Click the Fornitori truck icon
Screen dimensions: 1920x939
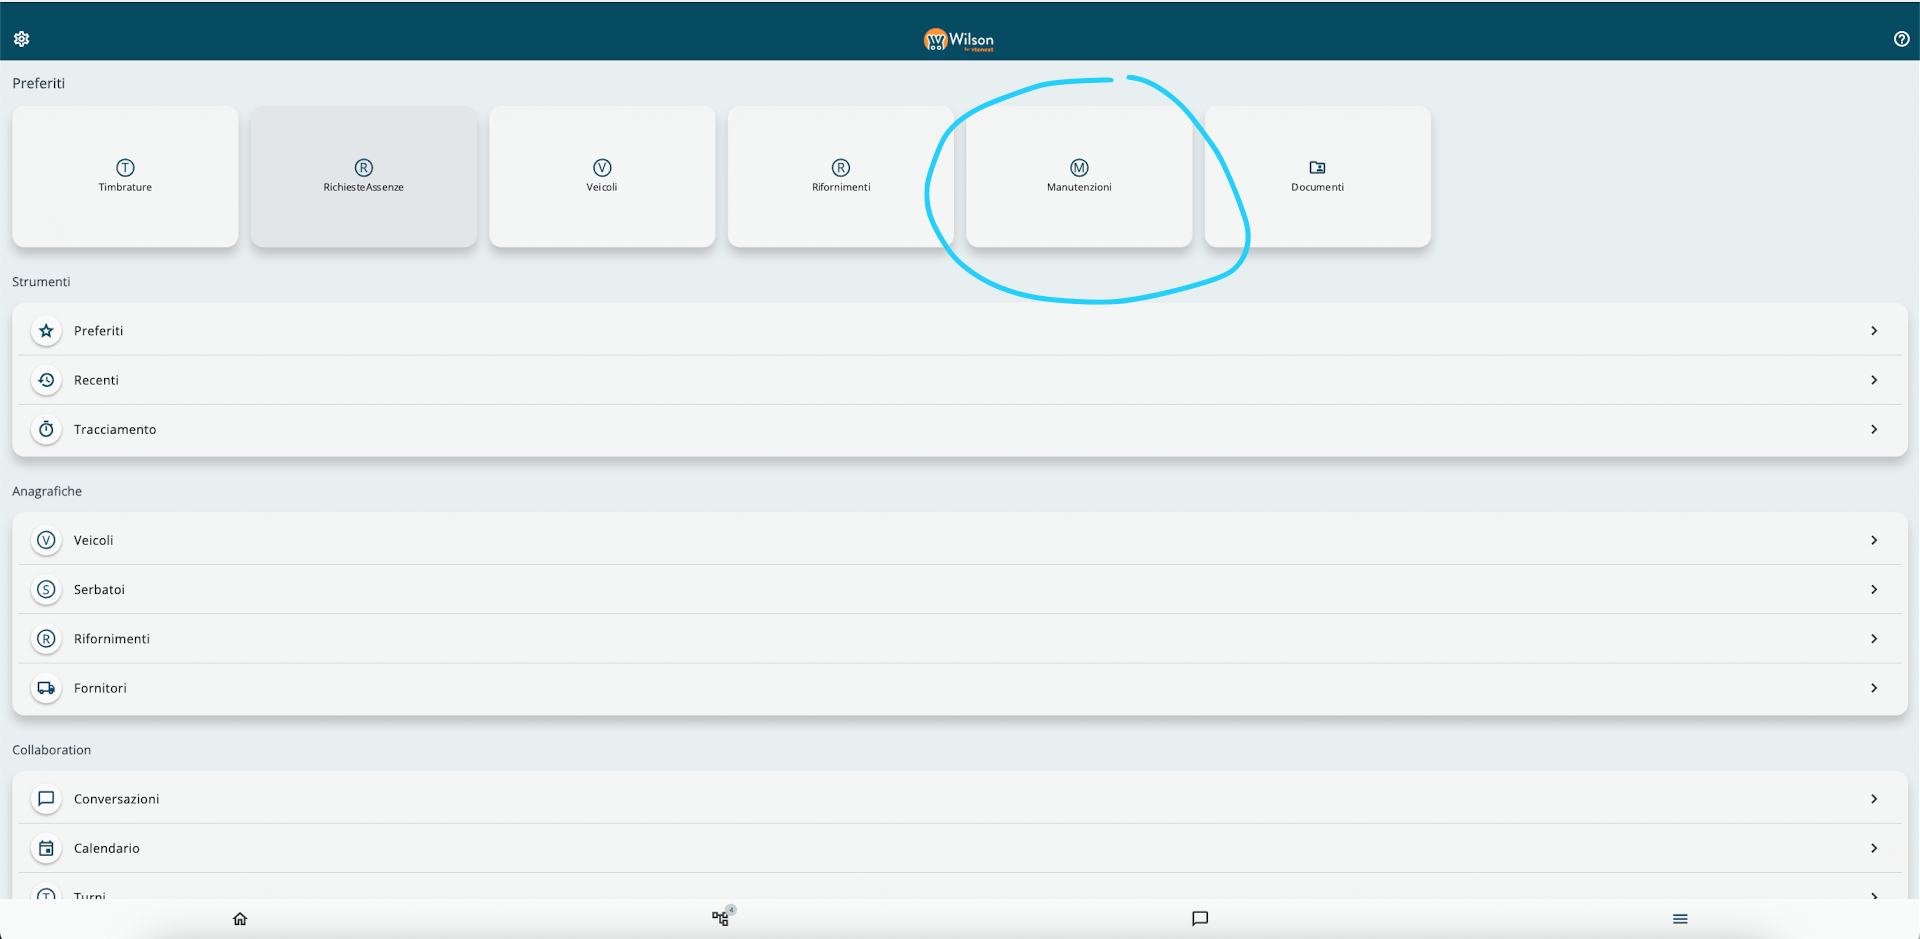[46, 688]
